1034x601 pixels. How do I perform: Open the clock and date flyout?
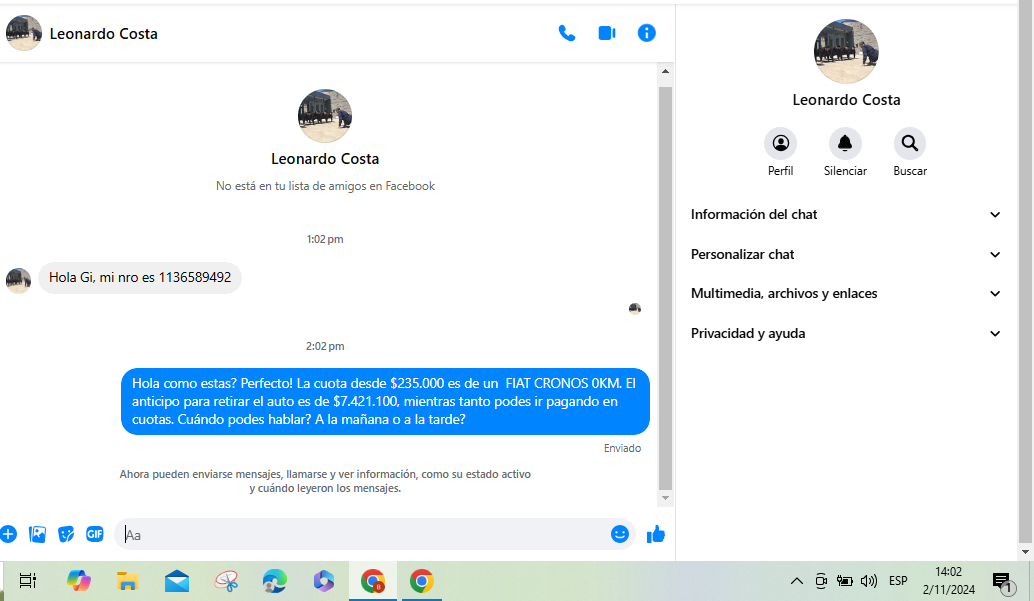coord(948,581)
